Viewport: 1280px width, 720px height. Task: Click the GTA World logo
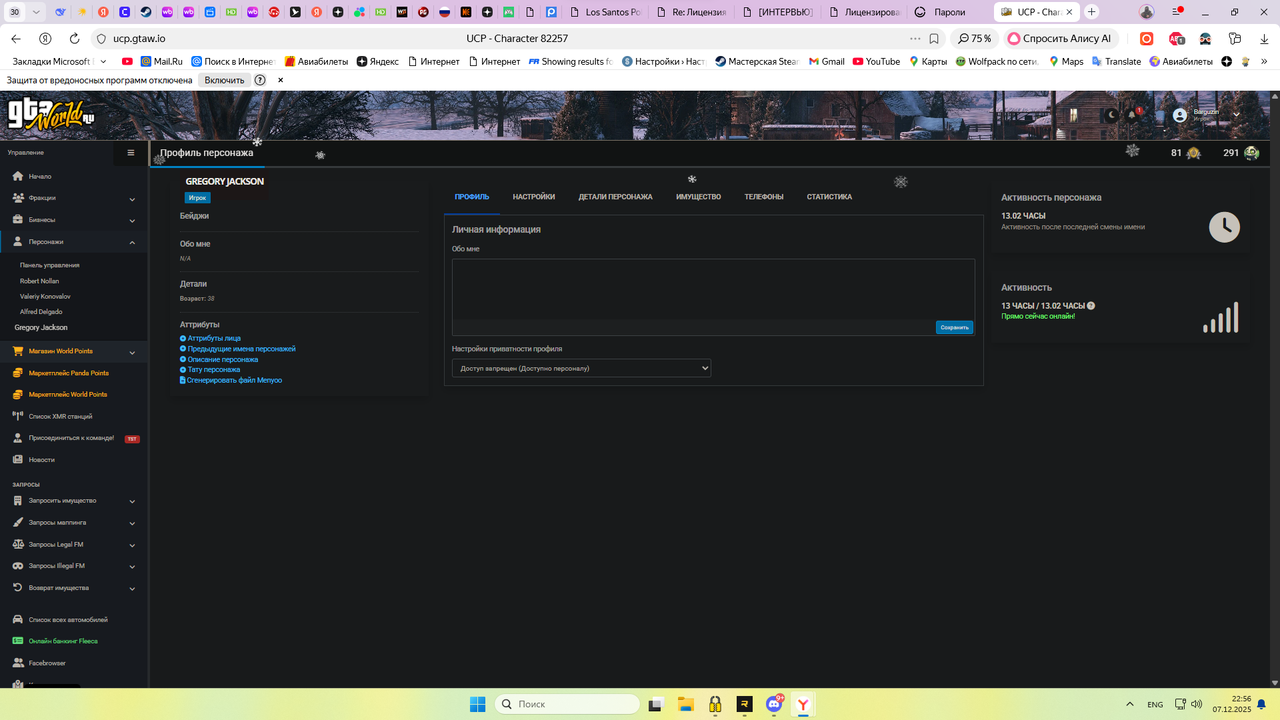[x=51, y=115]
